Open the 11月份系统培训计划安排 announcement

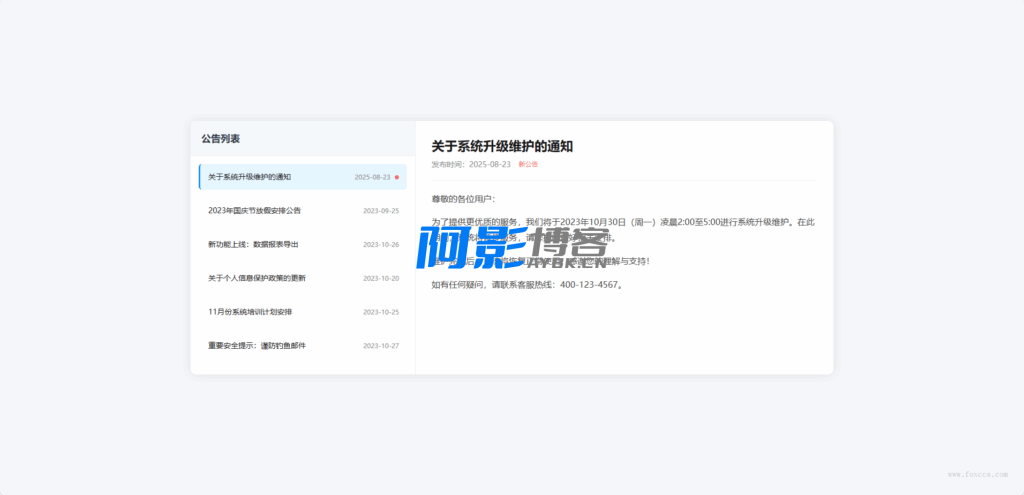[250, 312]
